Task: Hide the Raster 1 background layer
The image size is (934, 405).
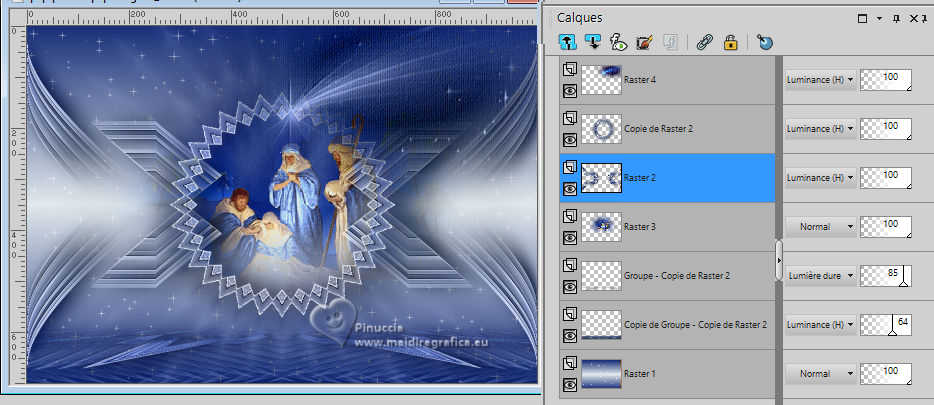Action: (x=570, y=385)
